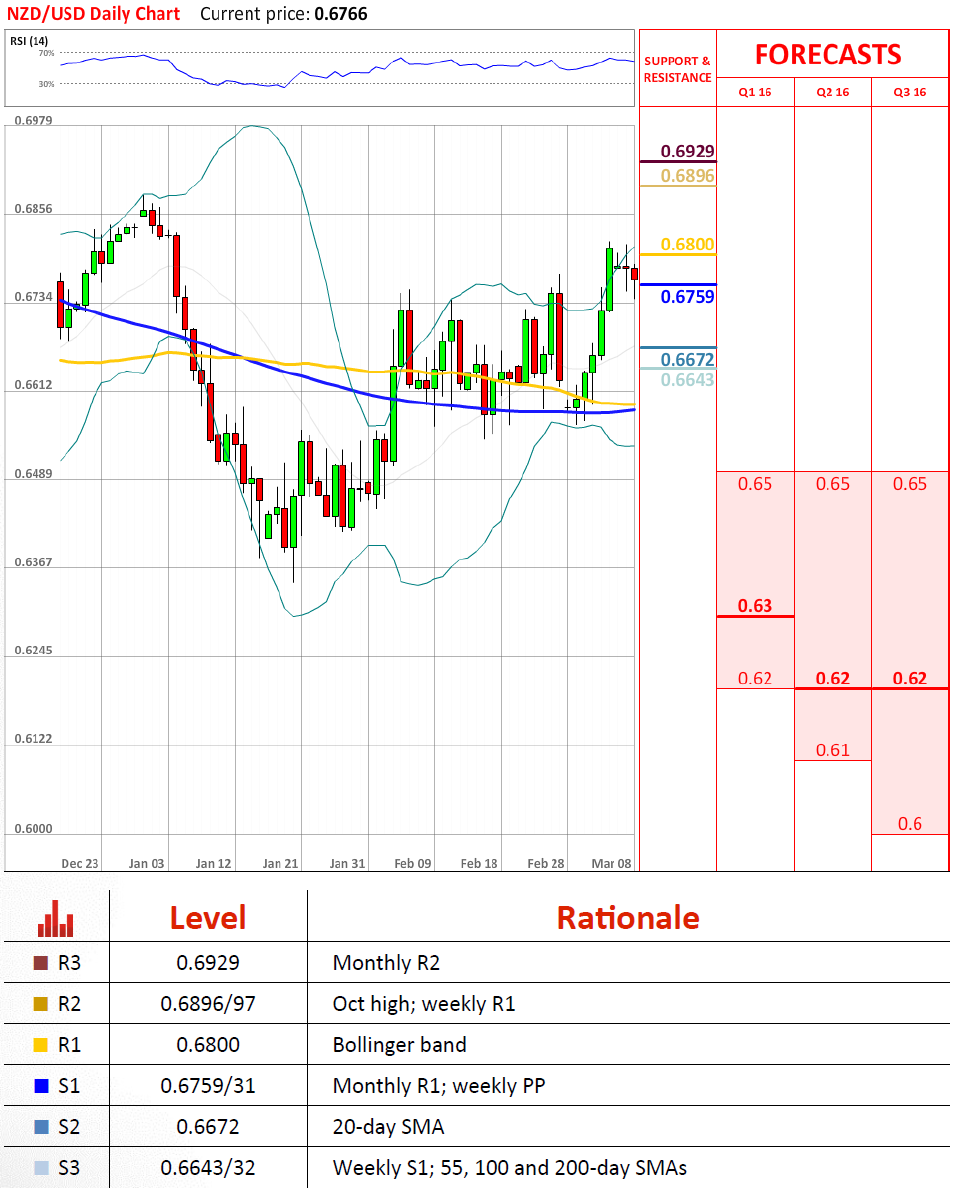966x1188 pixels.
Task: Click the Feb 18 date axis label
Action: click(479, 863)
